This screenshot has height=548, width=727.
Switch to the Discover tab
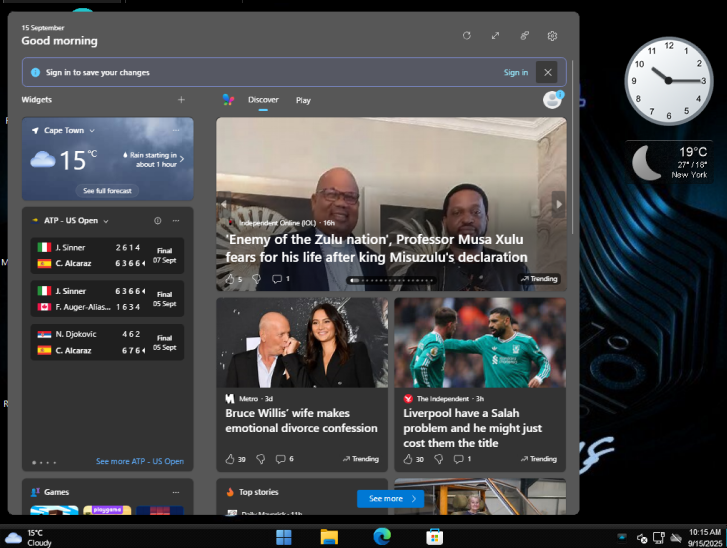[x=263, y=100]
